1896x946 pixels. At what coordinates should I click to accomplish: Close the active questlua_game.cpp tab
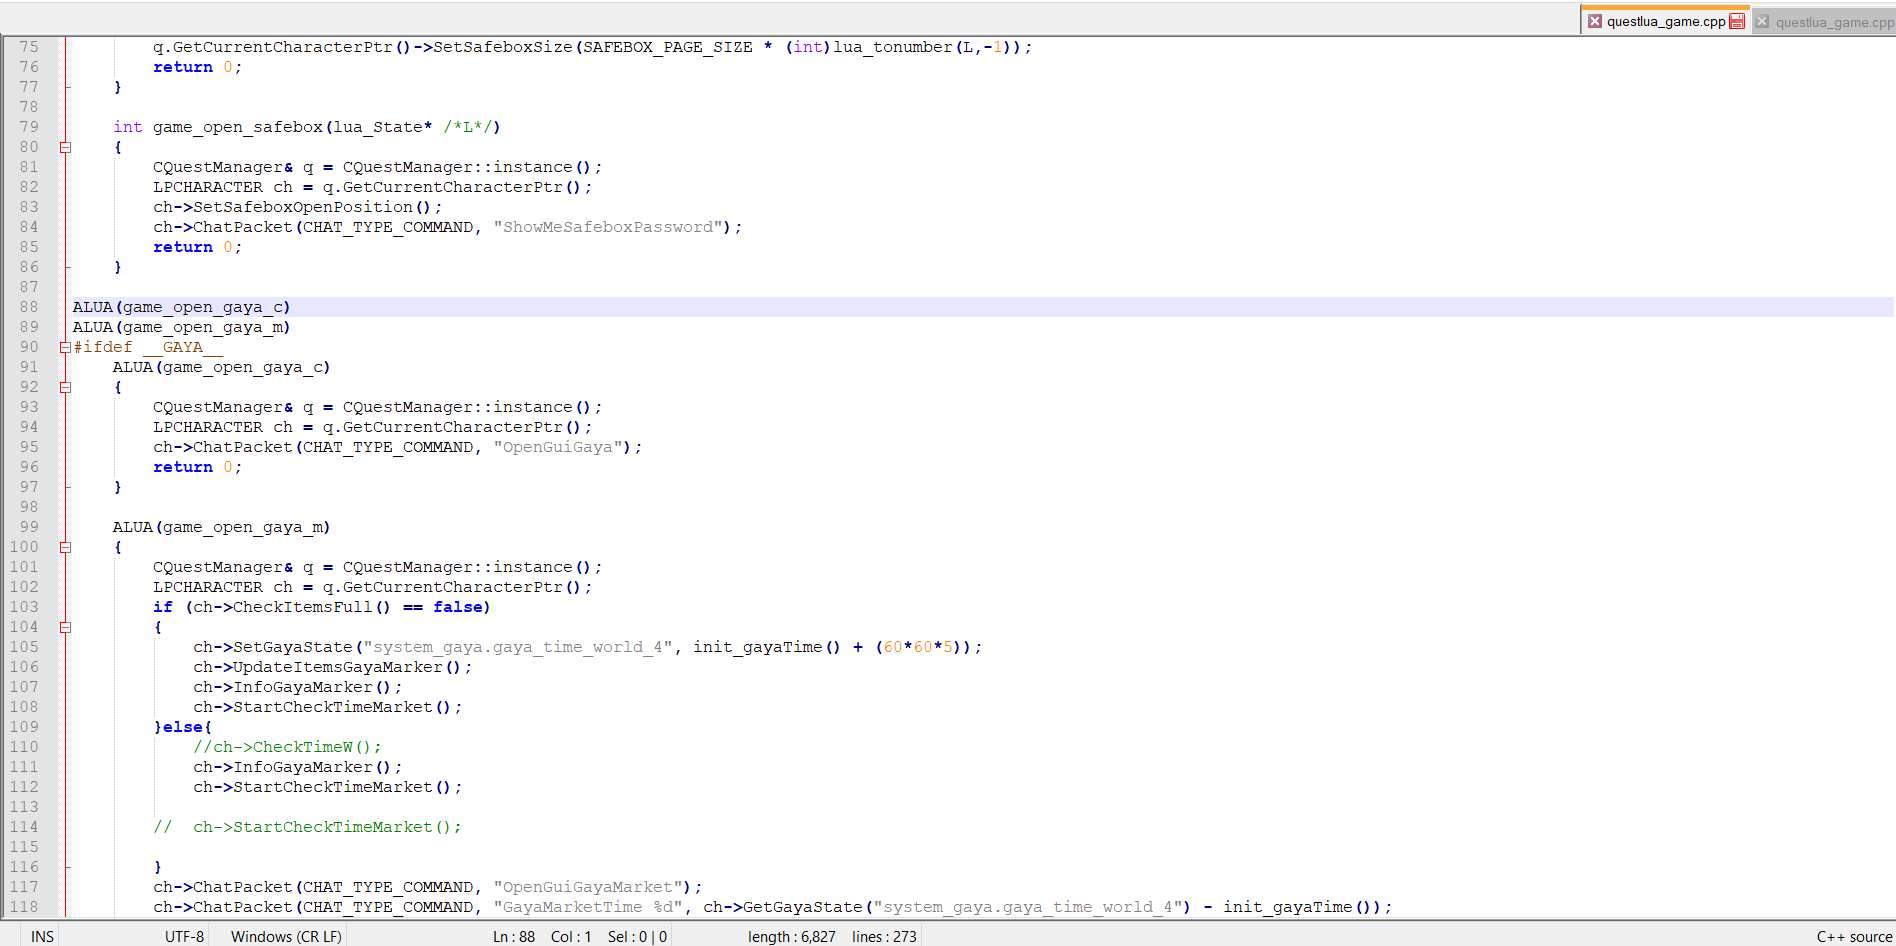point(1595,21)
